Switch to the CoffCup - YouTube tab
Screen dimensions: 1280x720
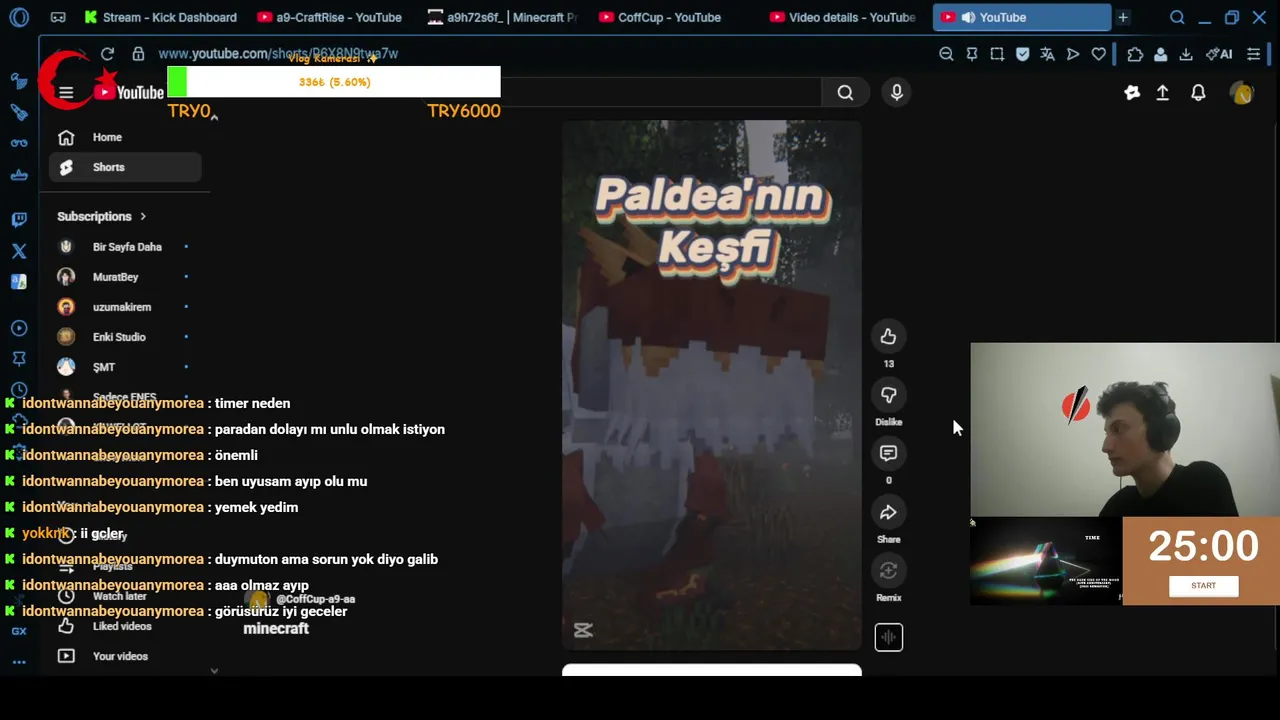click(x=673, y=17)
